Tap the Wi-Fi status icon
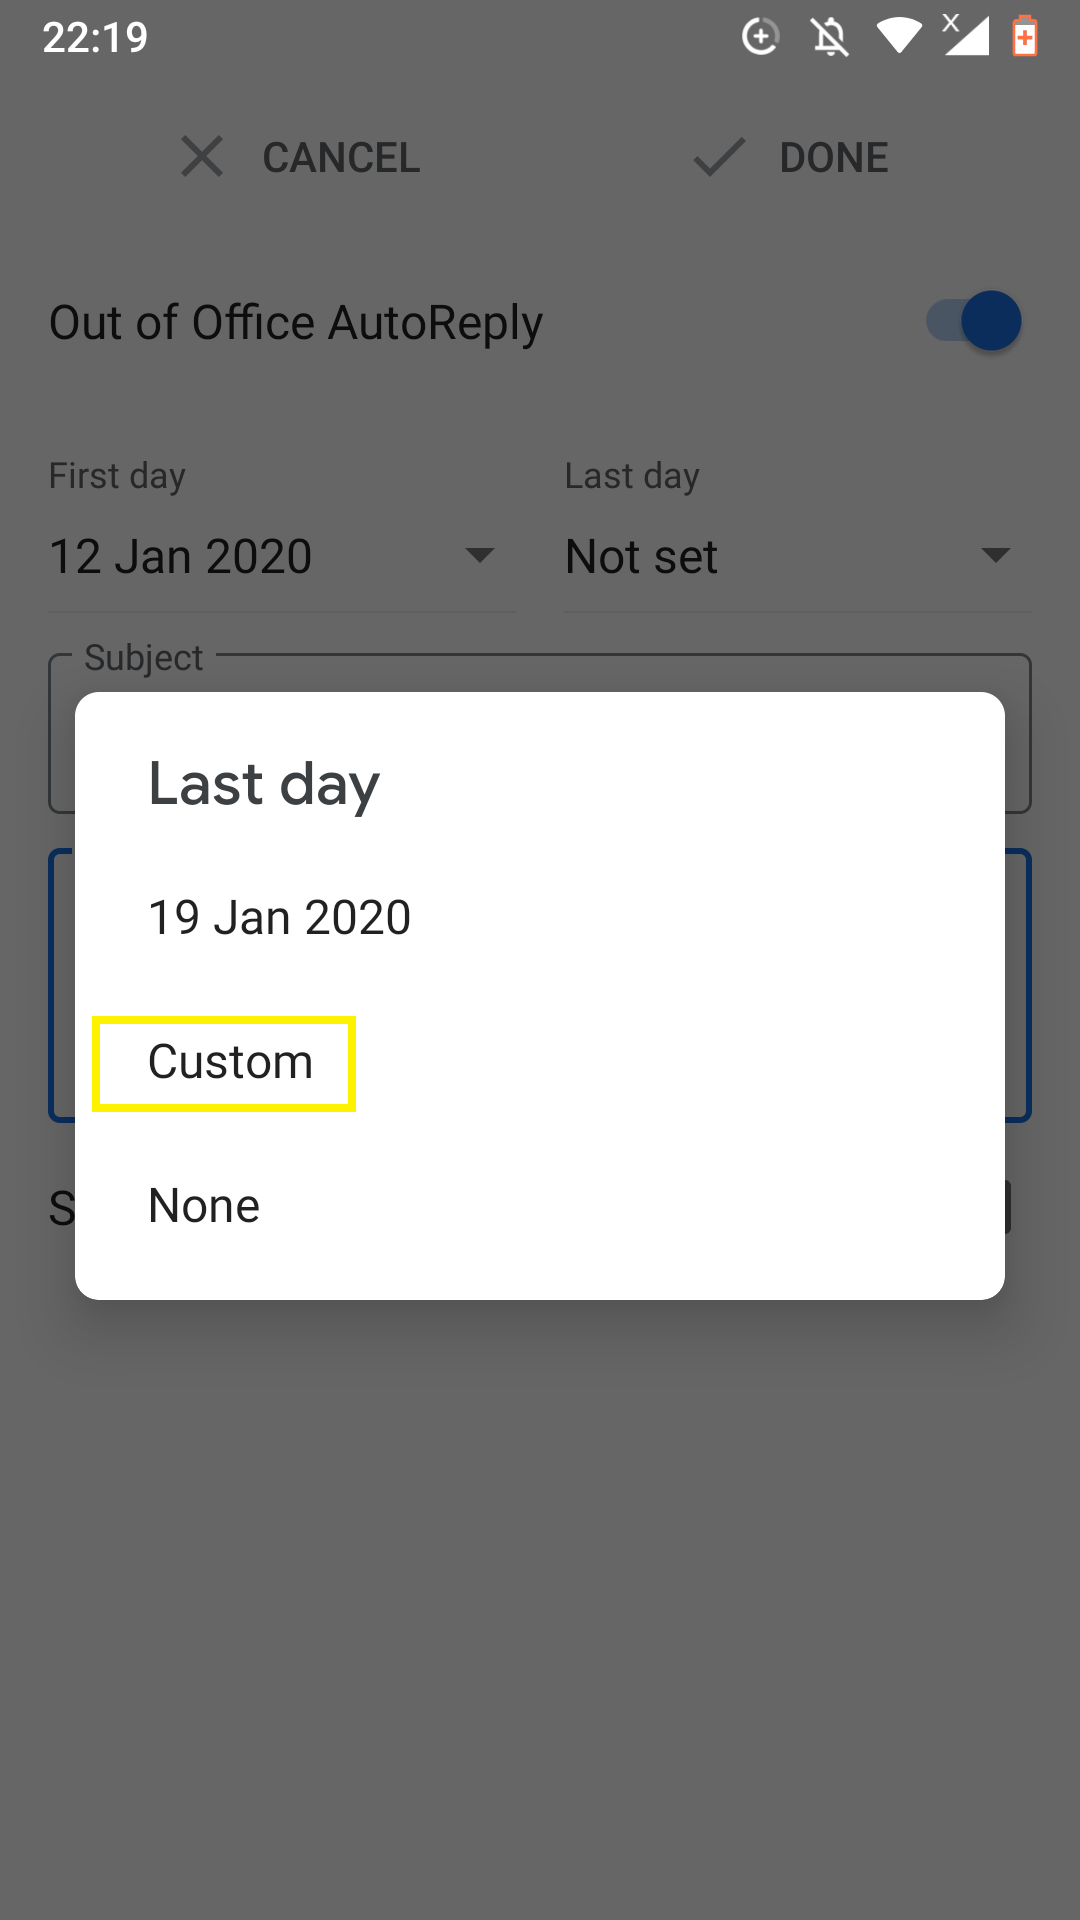 click(898, 37)
